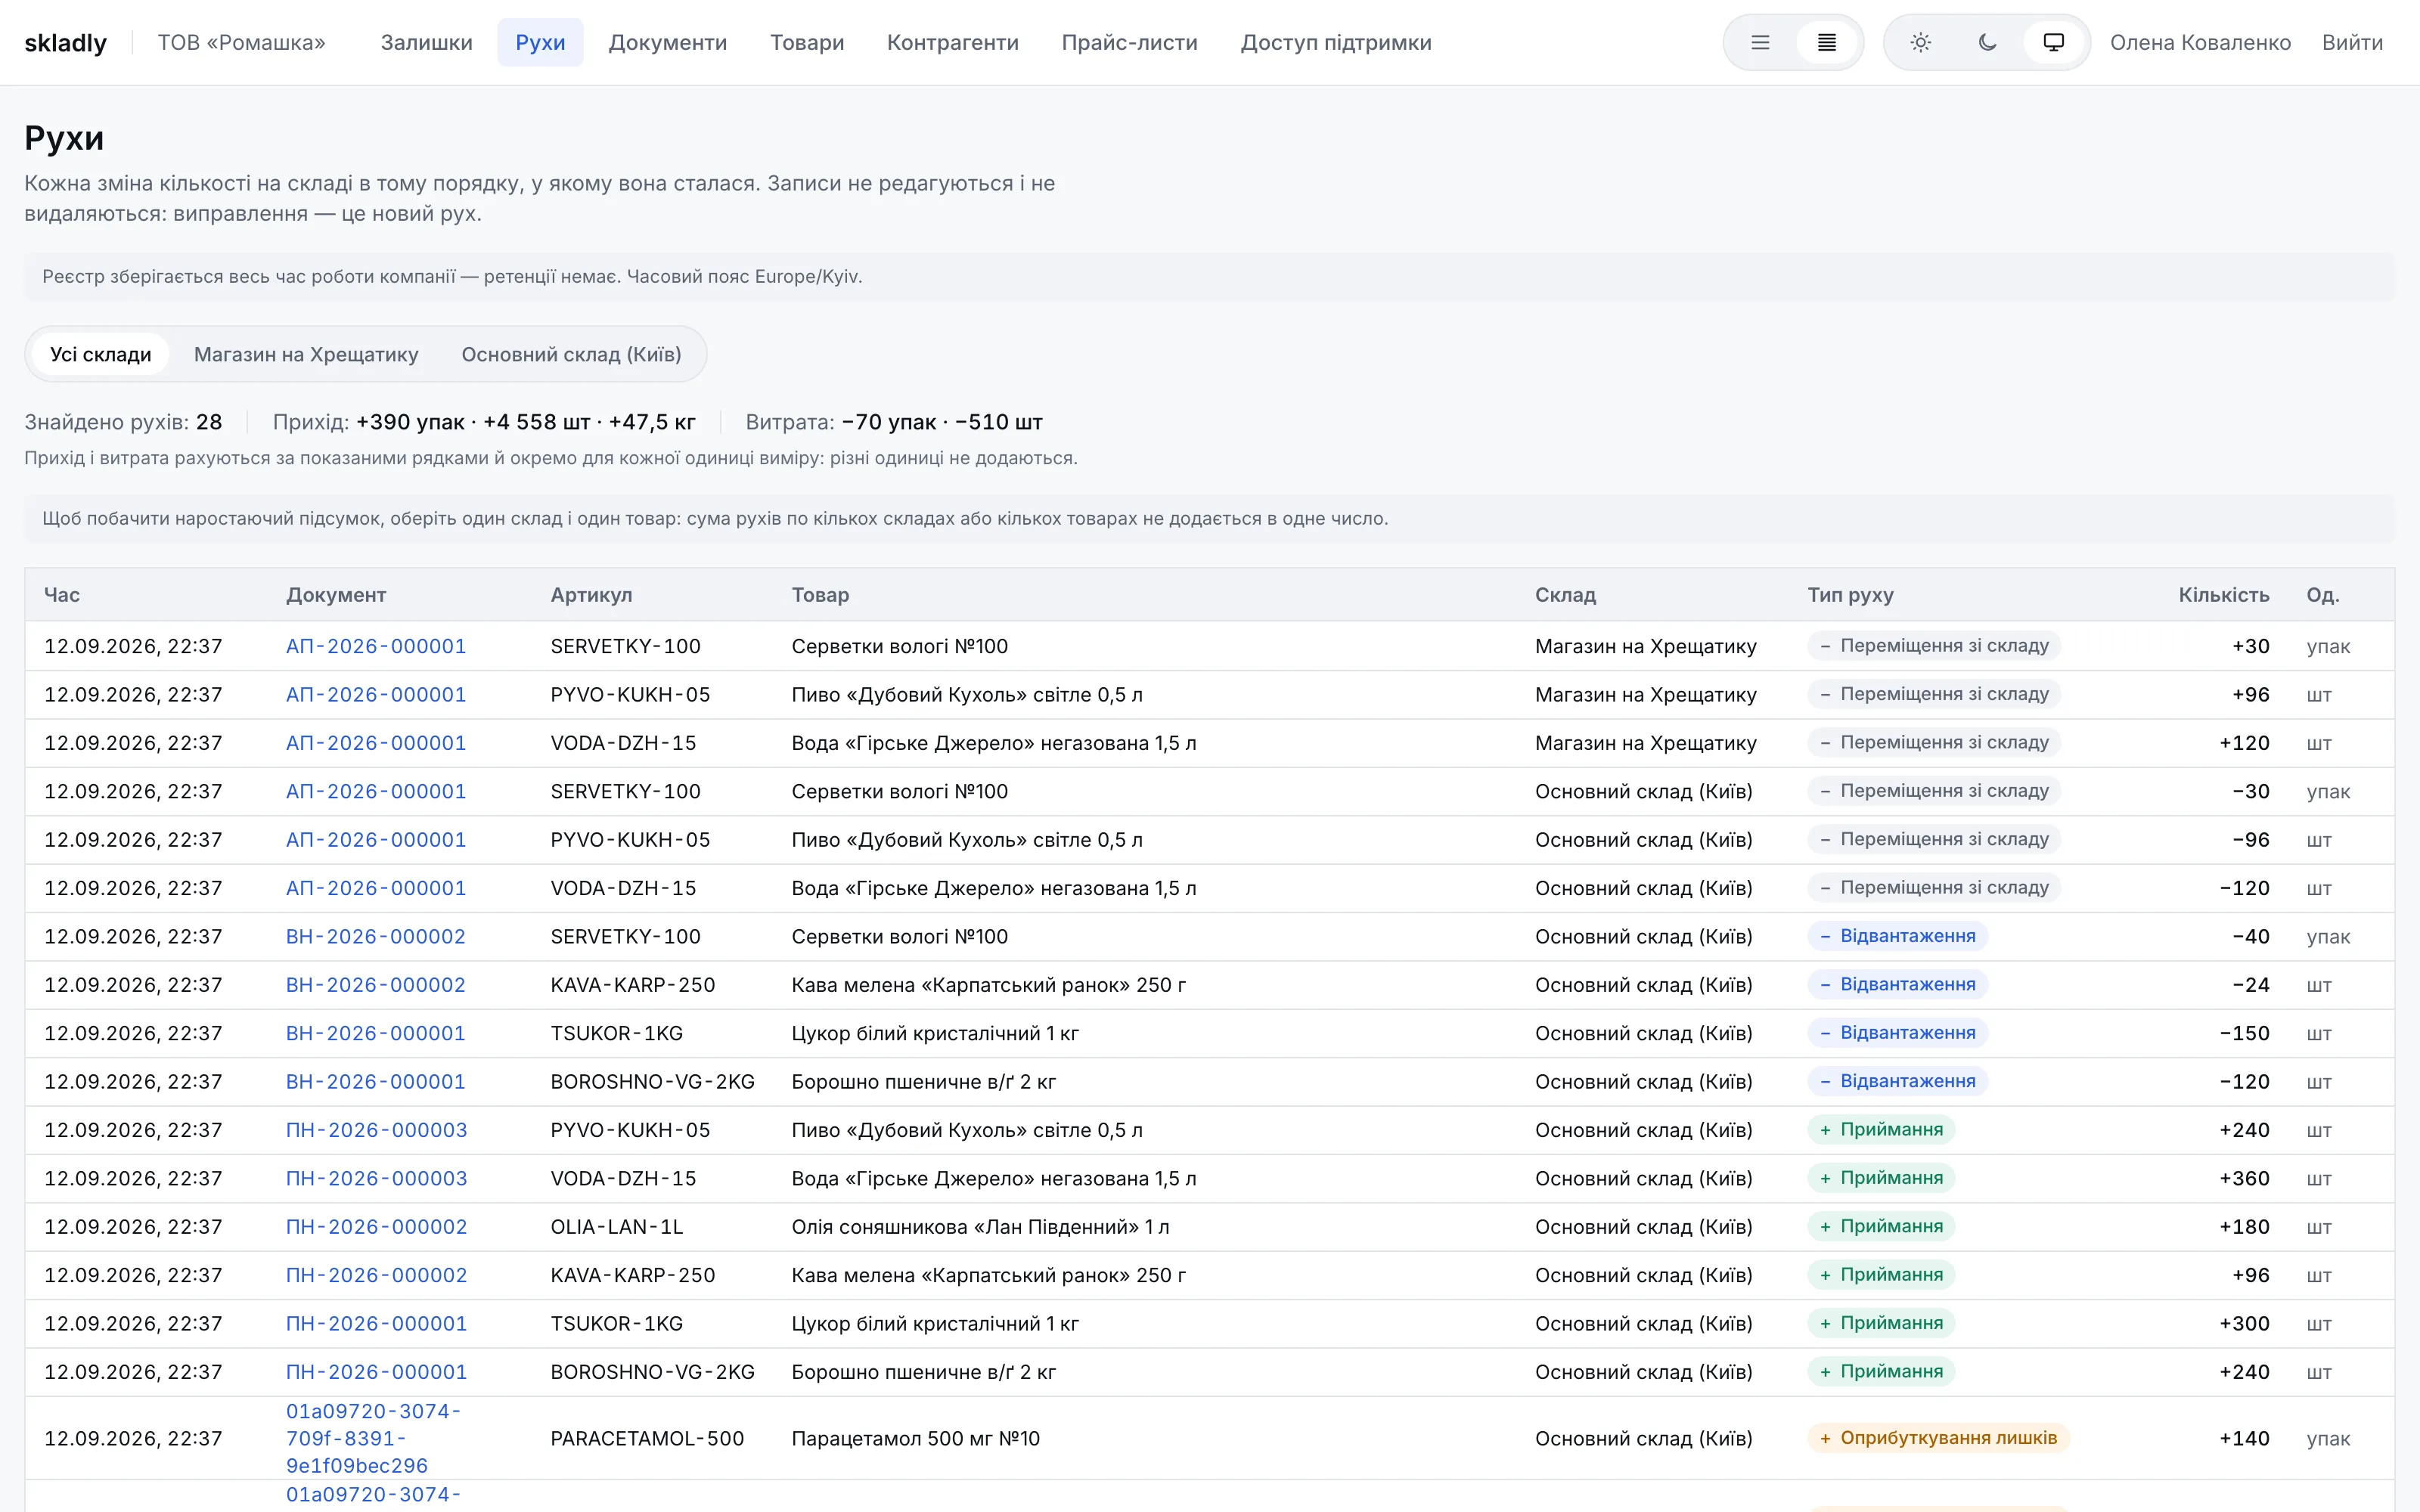Filter by Магазин на Хрещатику tab
2420x1512 pixels.
(306, 354)
